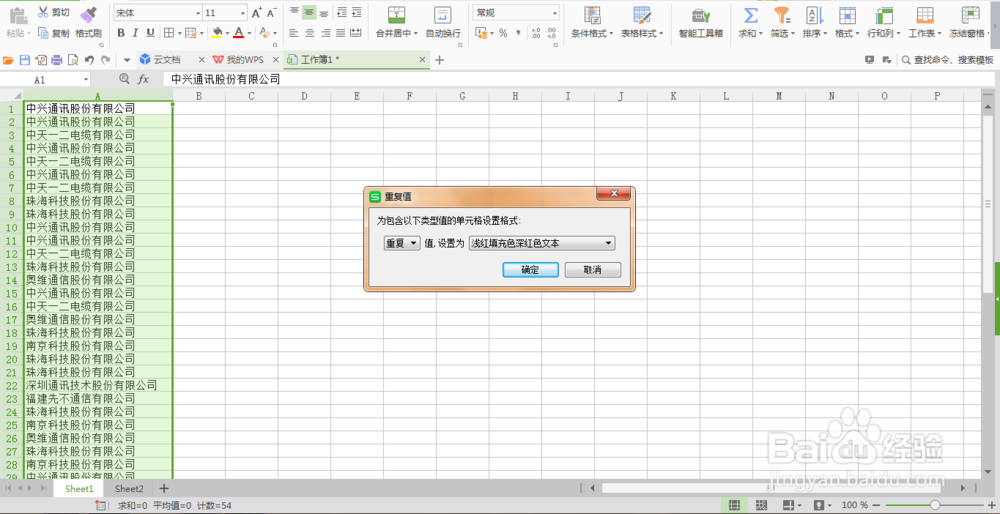Toggle middle vertical alignment
The width and height of the screenshot is (1000, 514).
click(x=309, y=12)
